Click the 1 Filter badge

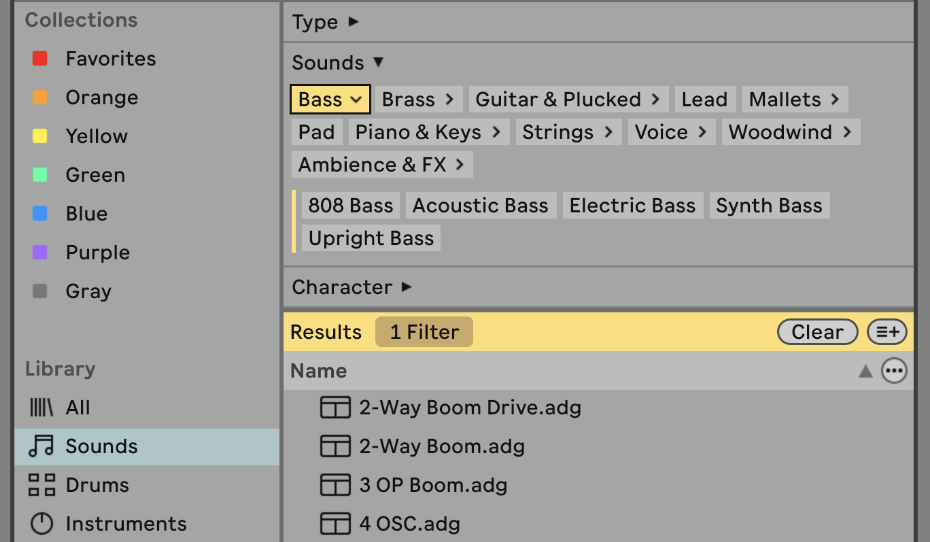coord(424,332)
